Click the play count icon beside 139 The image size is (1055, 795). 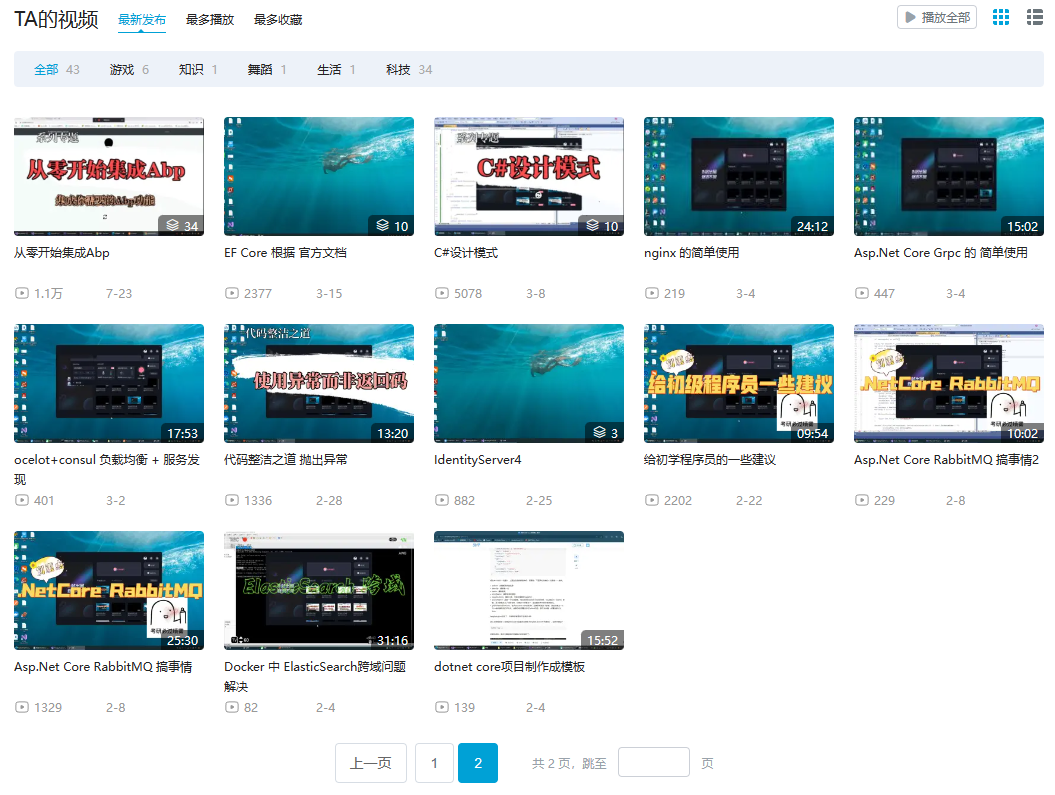pos(442,708)
